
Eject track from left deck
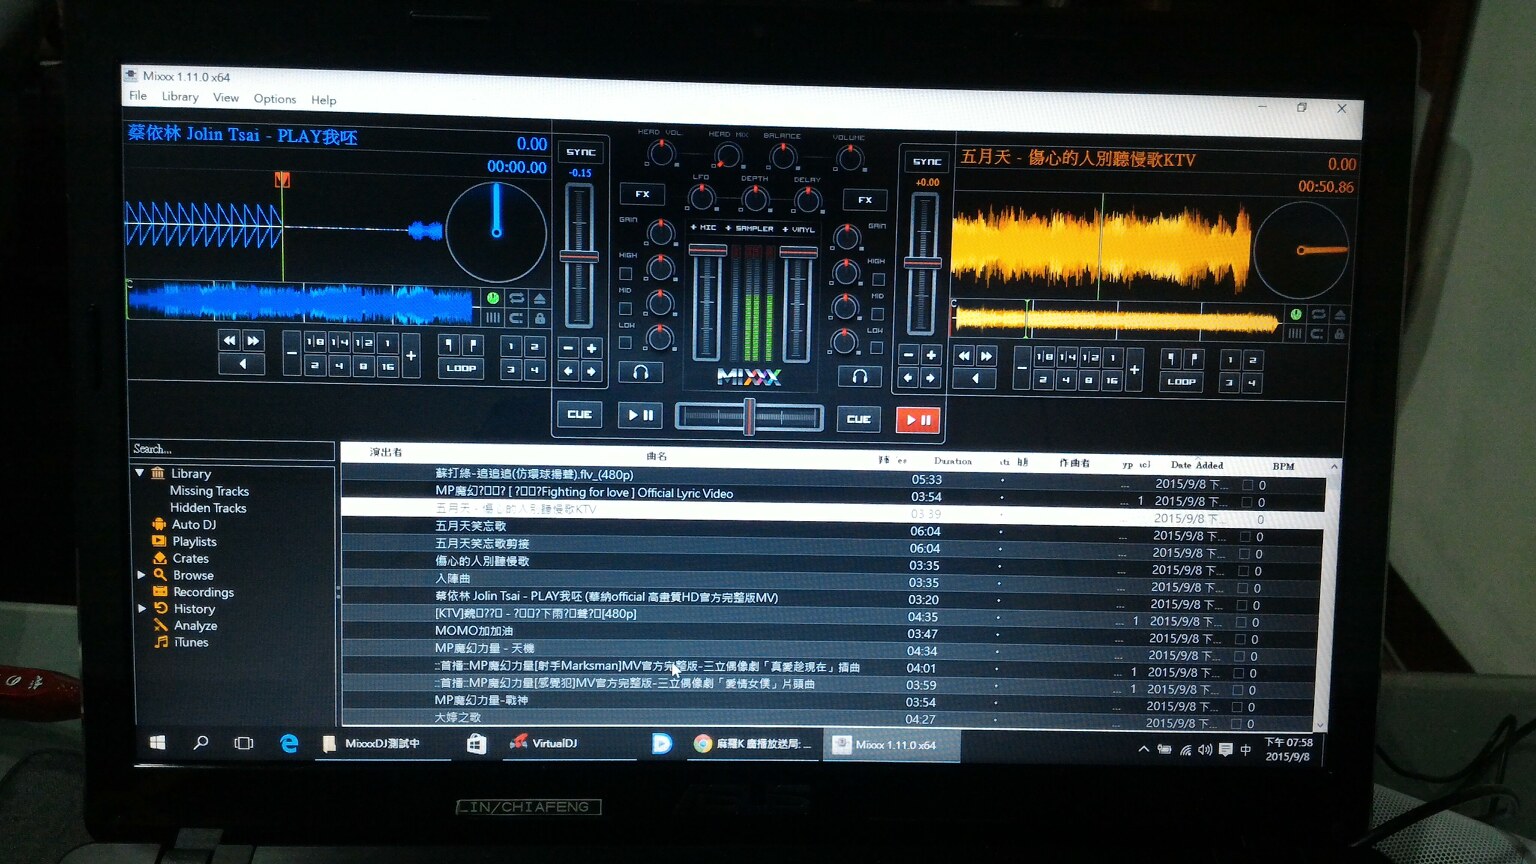(x=540, y=299)
